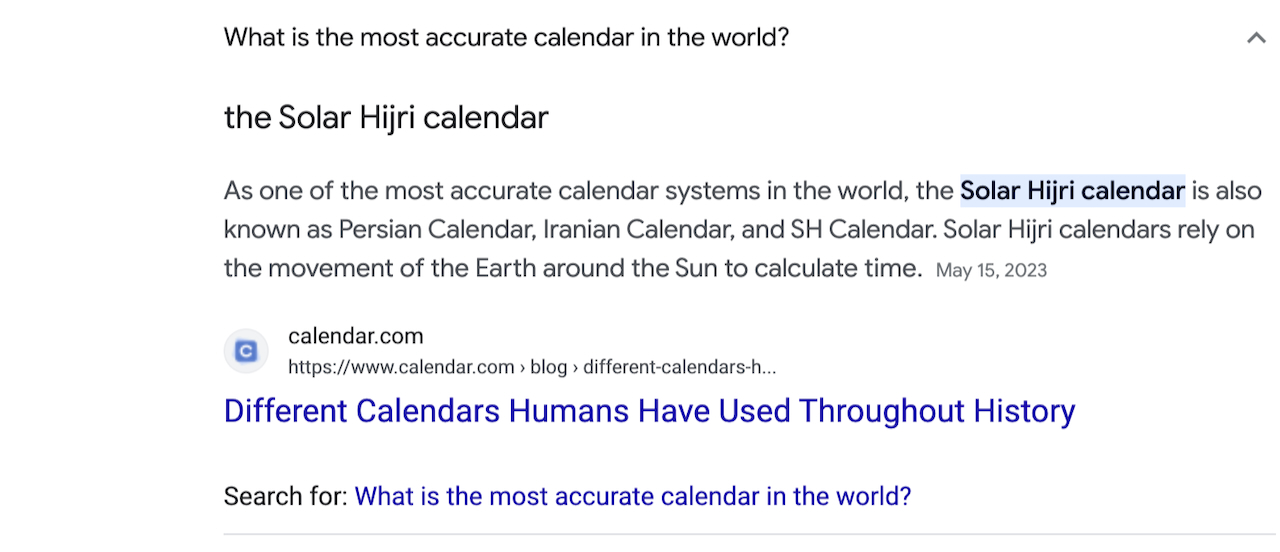Click the highlighted "Solar Hijri calendar" text
Image resolution: width=1280 pixels, height=552 pixels.
1072,190
